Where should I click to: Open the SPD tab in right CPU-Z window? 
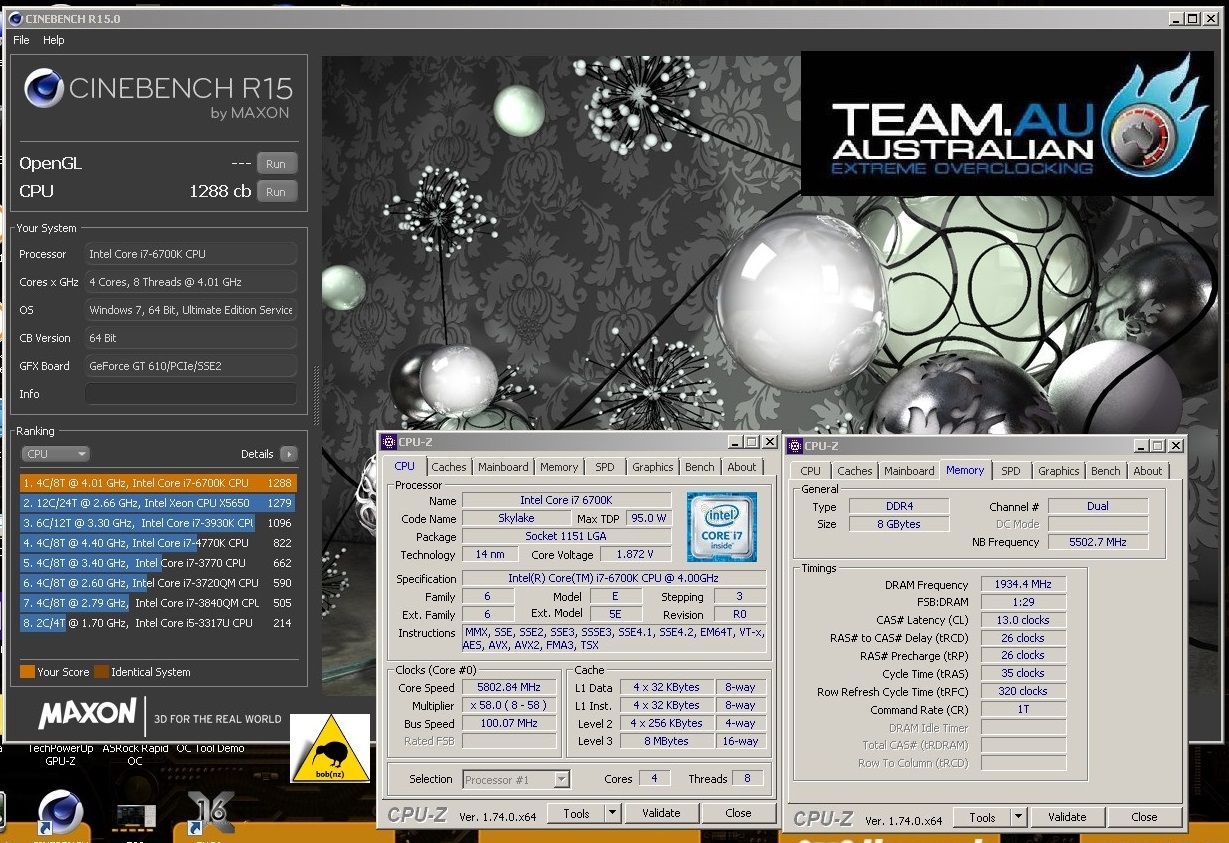pyautogui.click(x=1011, y=471)
